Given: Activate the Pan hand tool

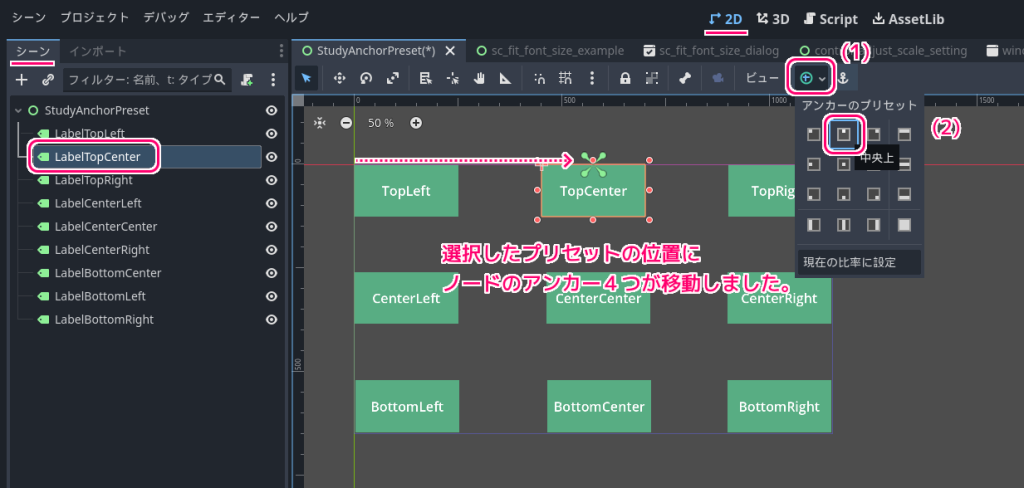Looking at the screenshot, I should coord(479,78).
